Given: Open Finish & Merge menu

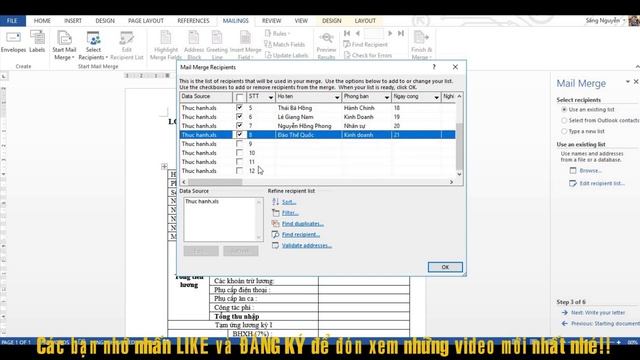Looking at the screenshot, I should pyautogui.click(x=421, y=45).
